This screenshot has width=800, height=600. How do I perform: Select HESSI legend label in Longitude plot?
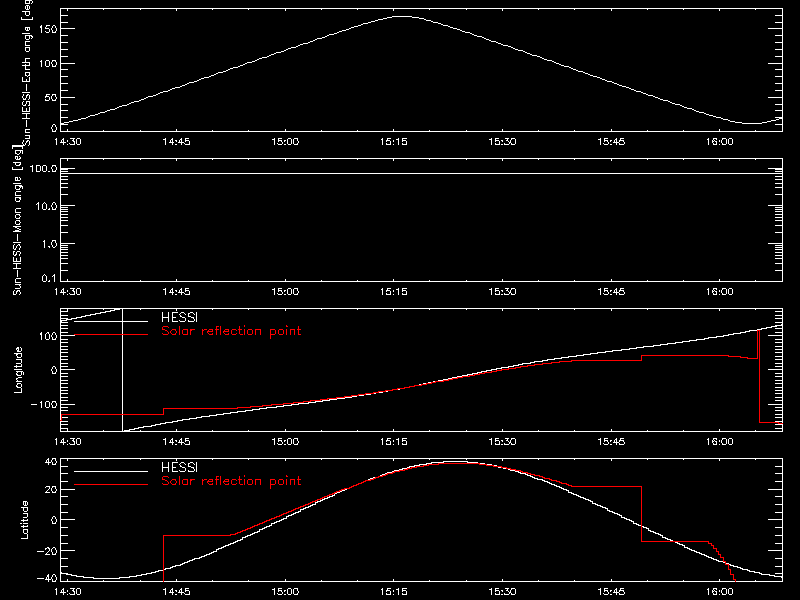[x=179, y=318]
